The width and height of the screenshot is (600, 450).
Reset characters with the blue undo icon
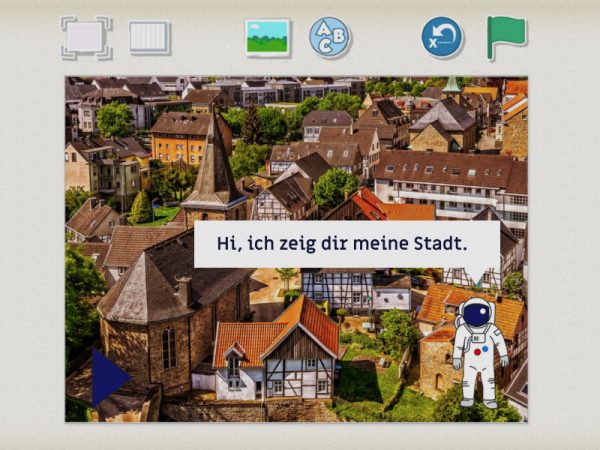pyautogui.click(x=442, y=38)
